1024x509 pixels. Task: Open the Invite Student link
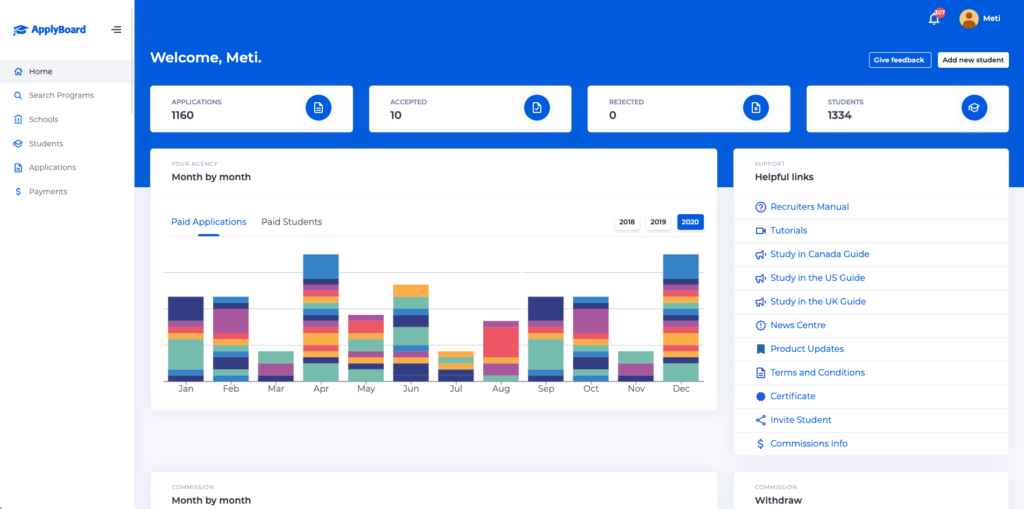click(801, 420)
